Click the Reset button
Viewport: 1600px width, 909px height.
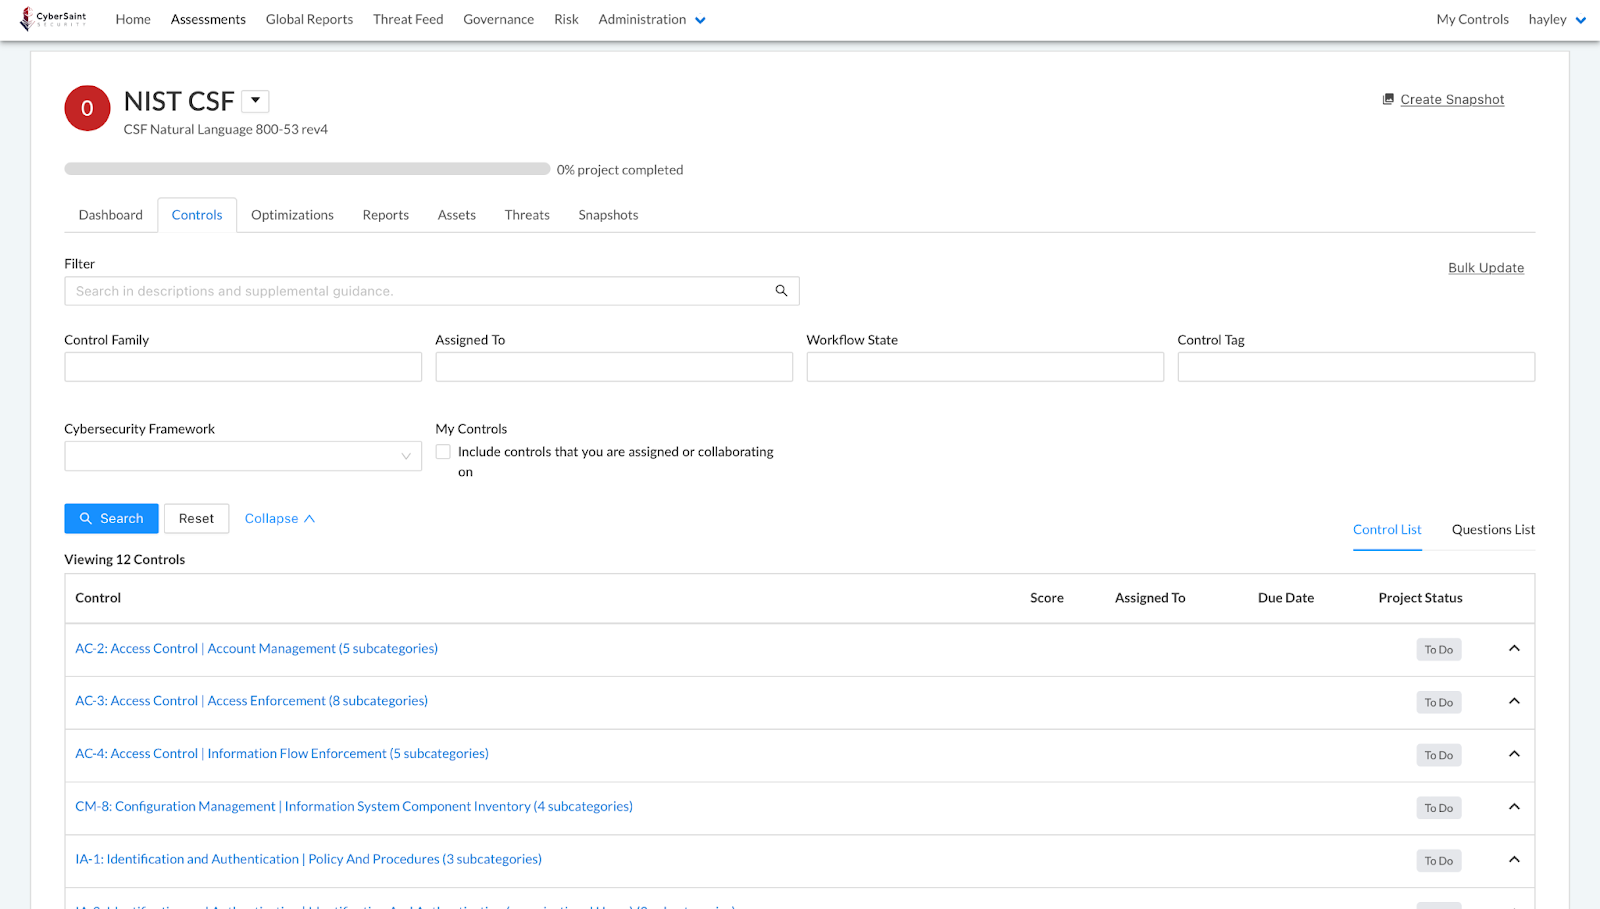tap(196, 518)
